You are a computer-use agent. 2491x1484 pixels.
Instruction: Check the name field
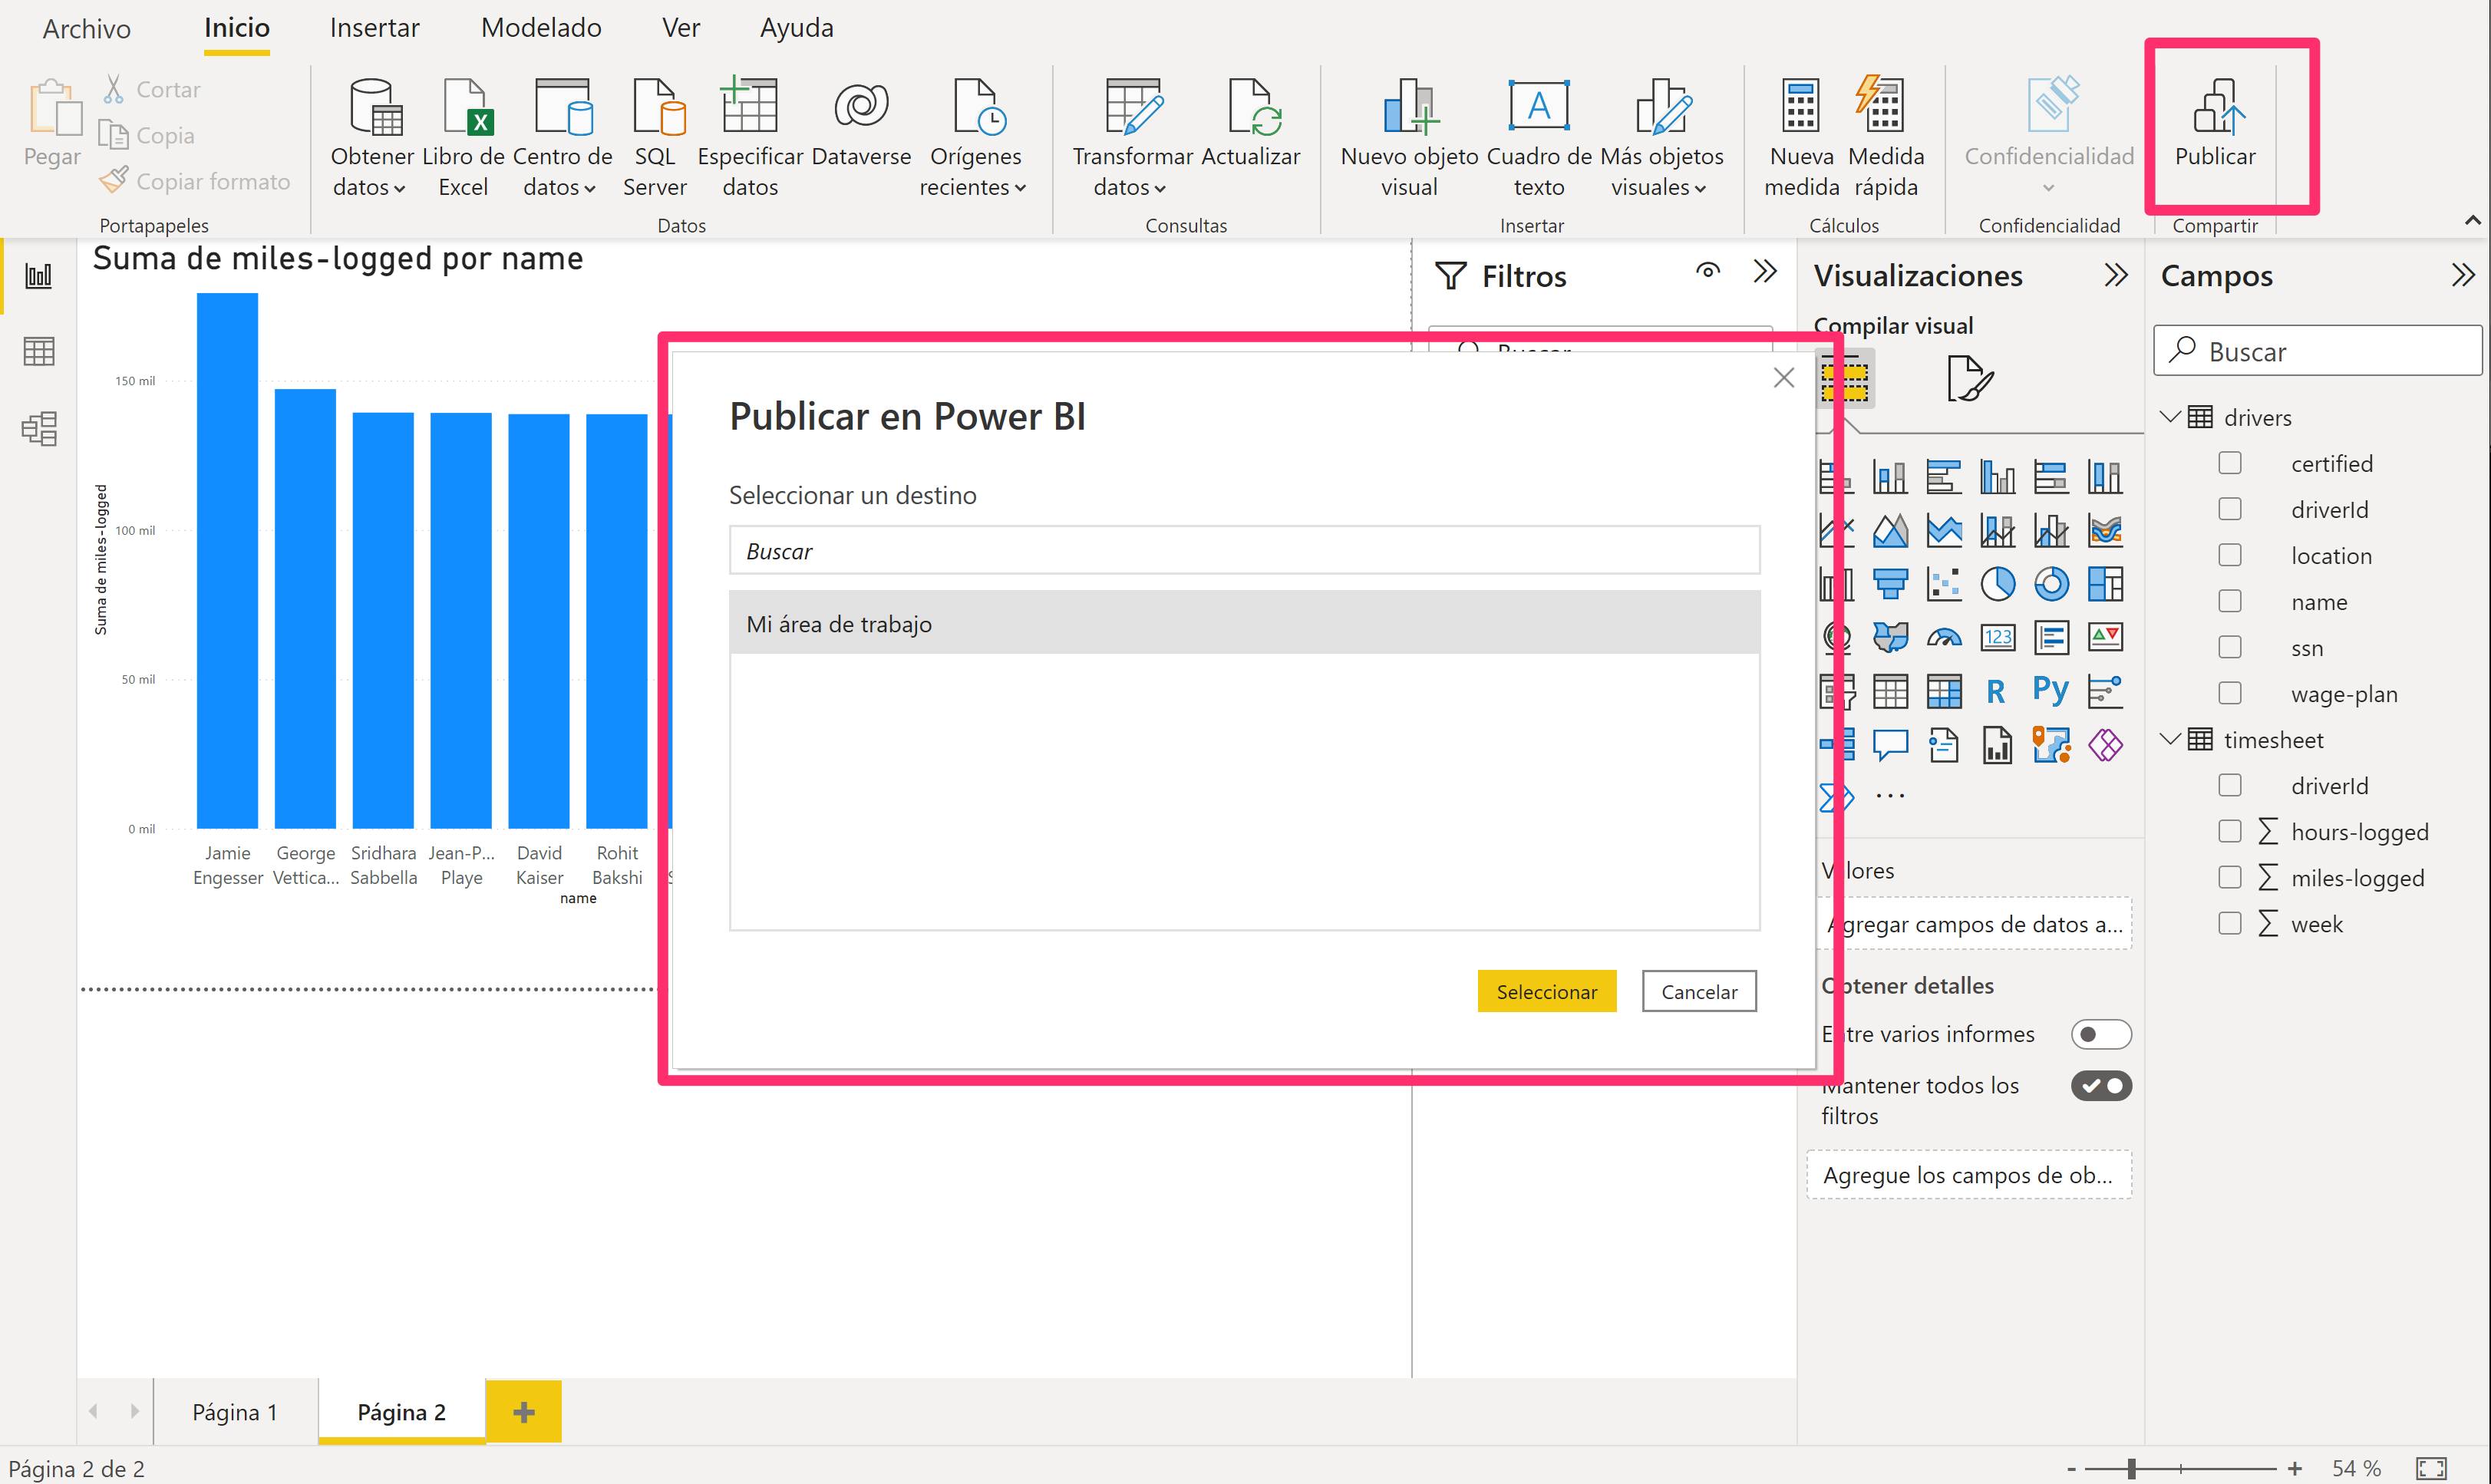tap(2229, 601)
